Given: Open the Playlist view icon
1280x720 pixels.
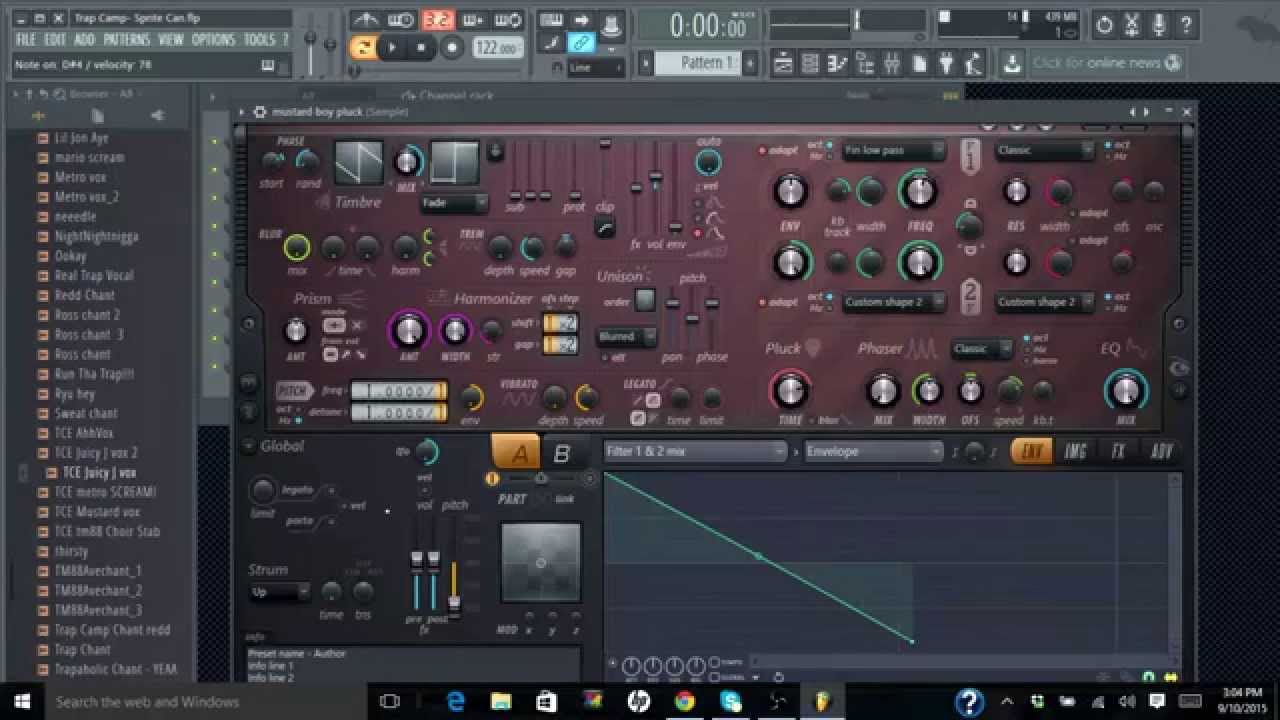Looking at the screenshot, I should pos(784,64).
